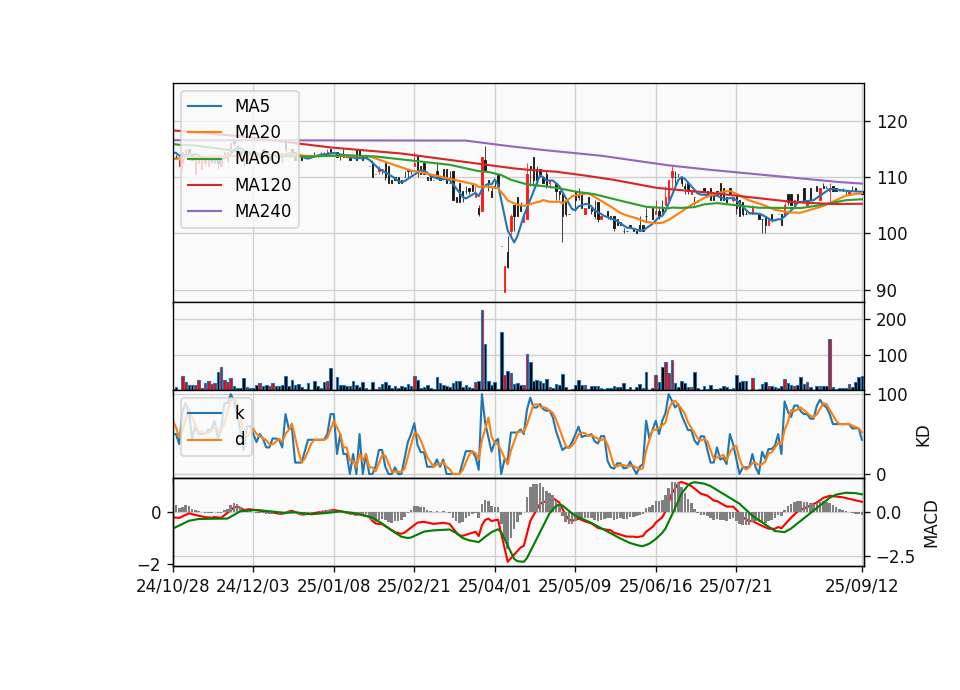Click the 25/06/16 date axis label
Image resolution: width=960 pixels, height=690 pixels.
(x=656, y=586)
